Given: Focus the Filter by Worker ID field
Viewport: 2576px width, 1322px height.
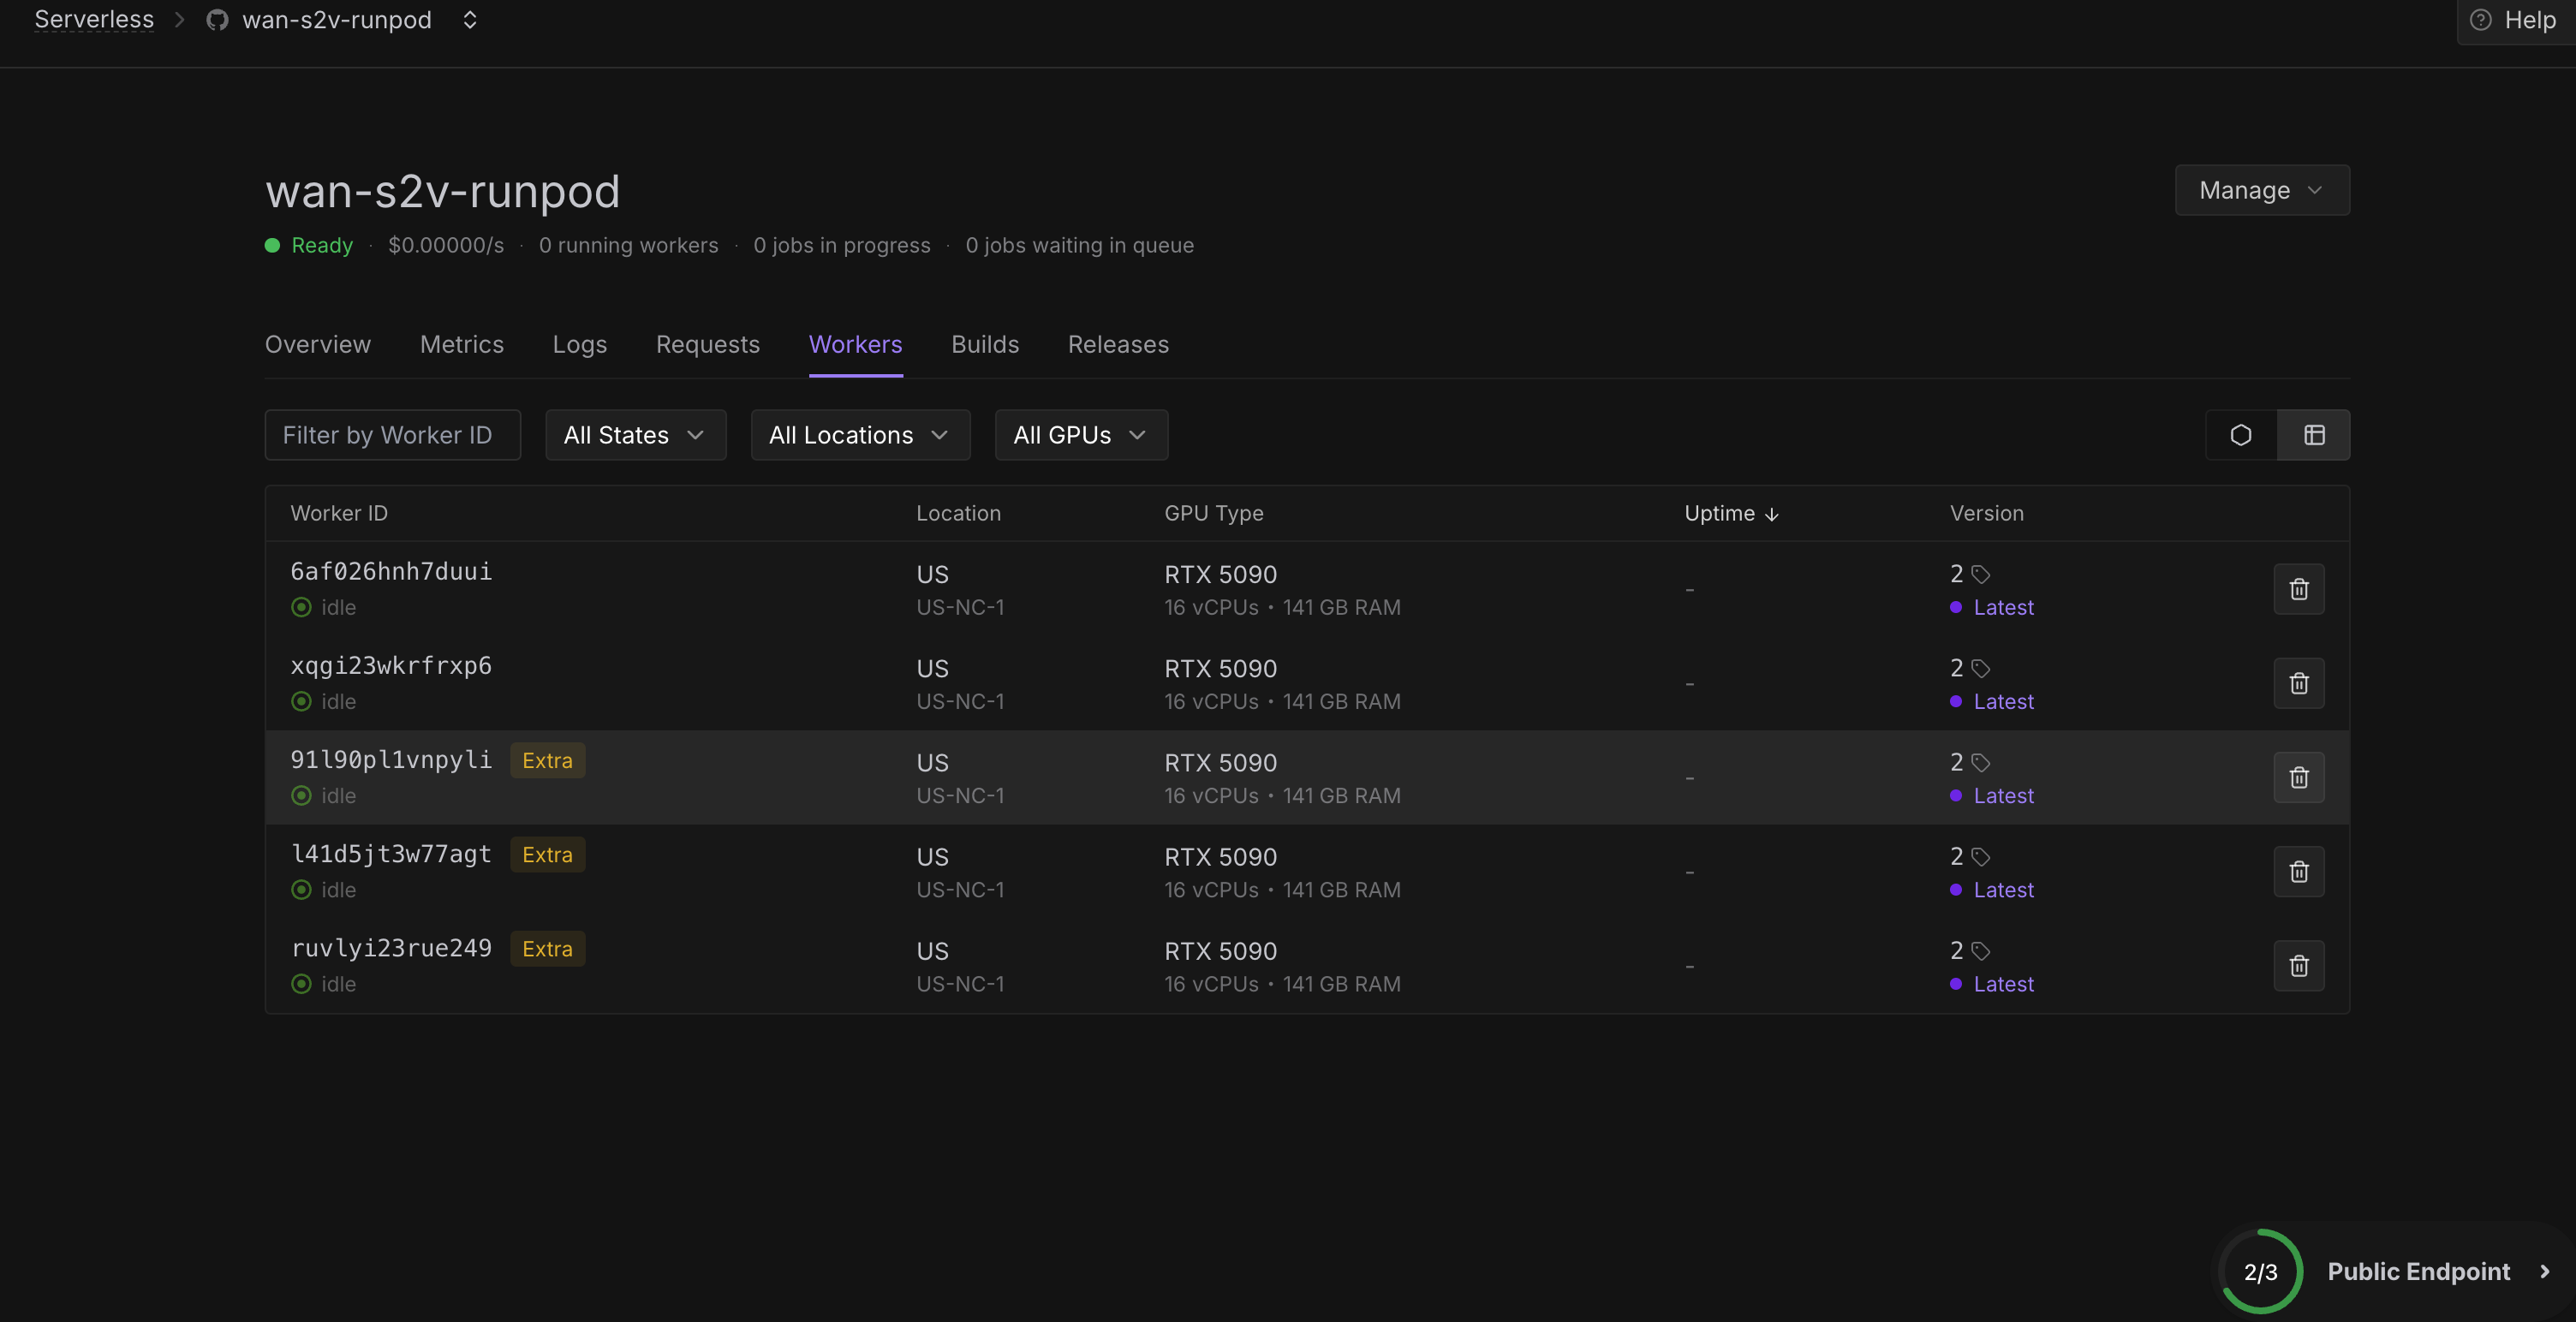Looking at the screenshot, I should [x=392, y=435].
